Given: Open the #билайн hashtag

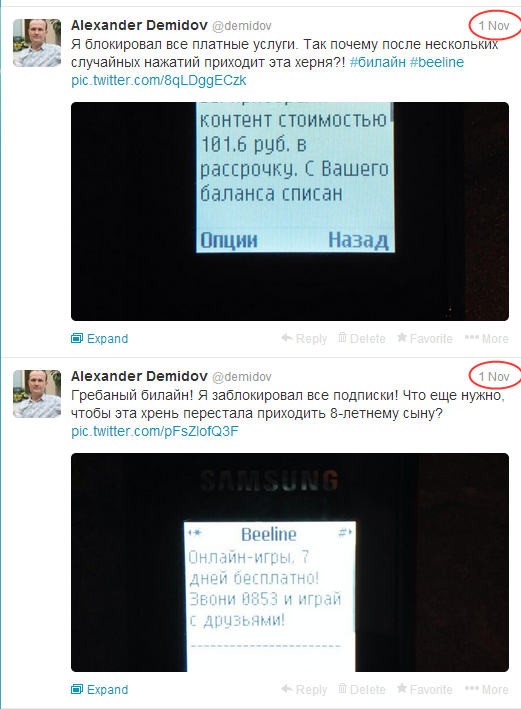Looking at the screenshot, I should coord(378,62).
